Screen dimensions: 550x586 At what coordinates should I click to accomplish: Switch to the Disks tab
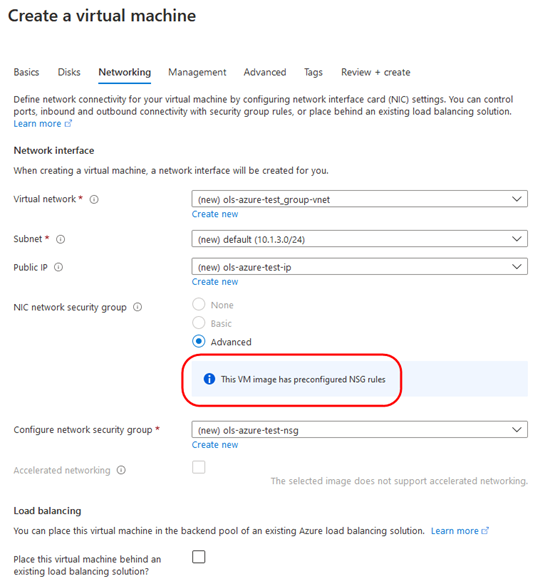(69, 72)
